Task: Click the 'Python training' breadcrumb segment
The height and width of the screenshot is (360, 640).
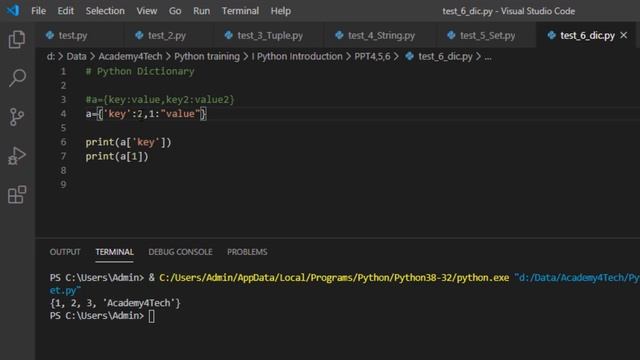Action: point(207,56)
